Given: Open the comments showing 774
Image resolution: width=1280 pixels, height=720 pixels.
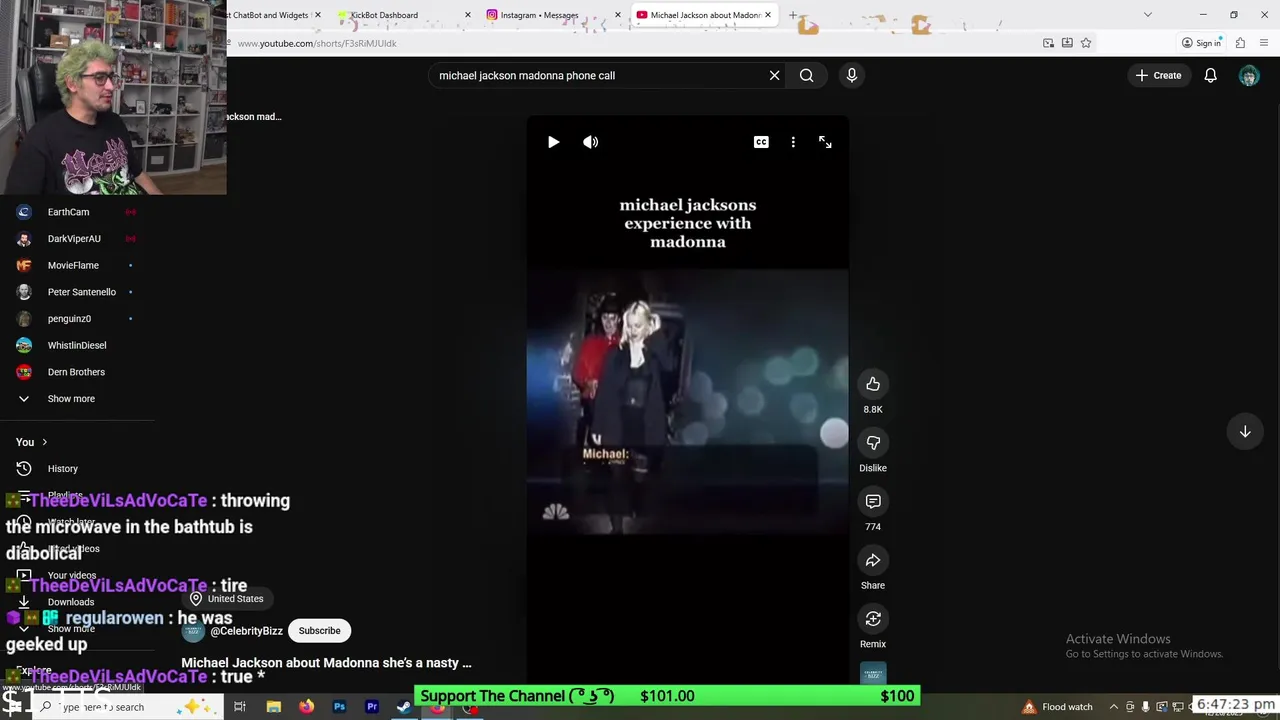Looking at the screenshot, I should [x=873, y=501].
